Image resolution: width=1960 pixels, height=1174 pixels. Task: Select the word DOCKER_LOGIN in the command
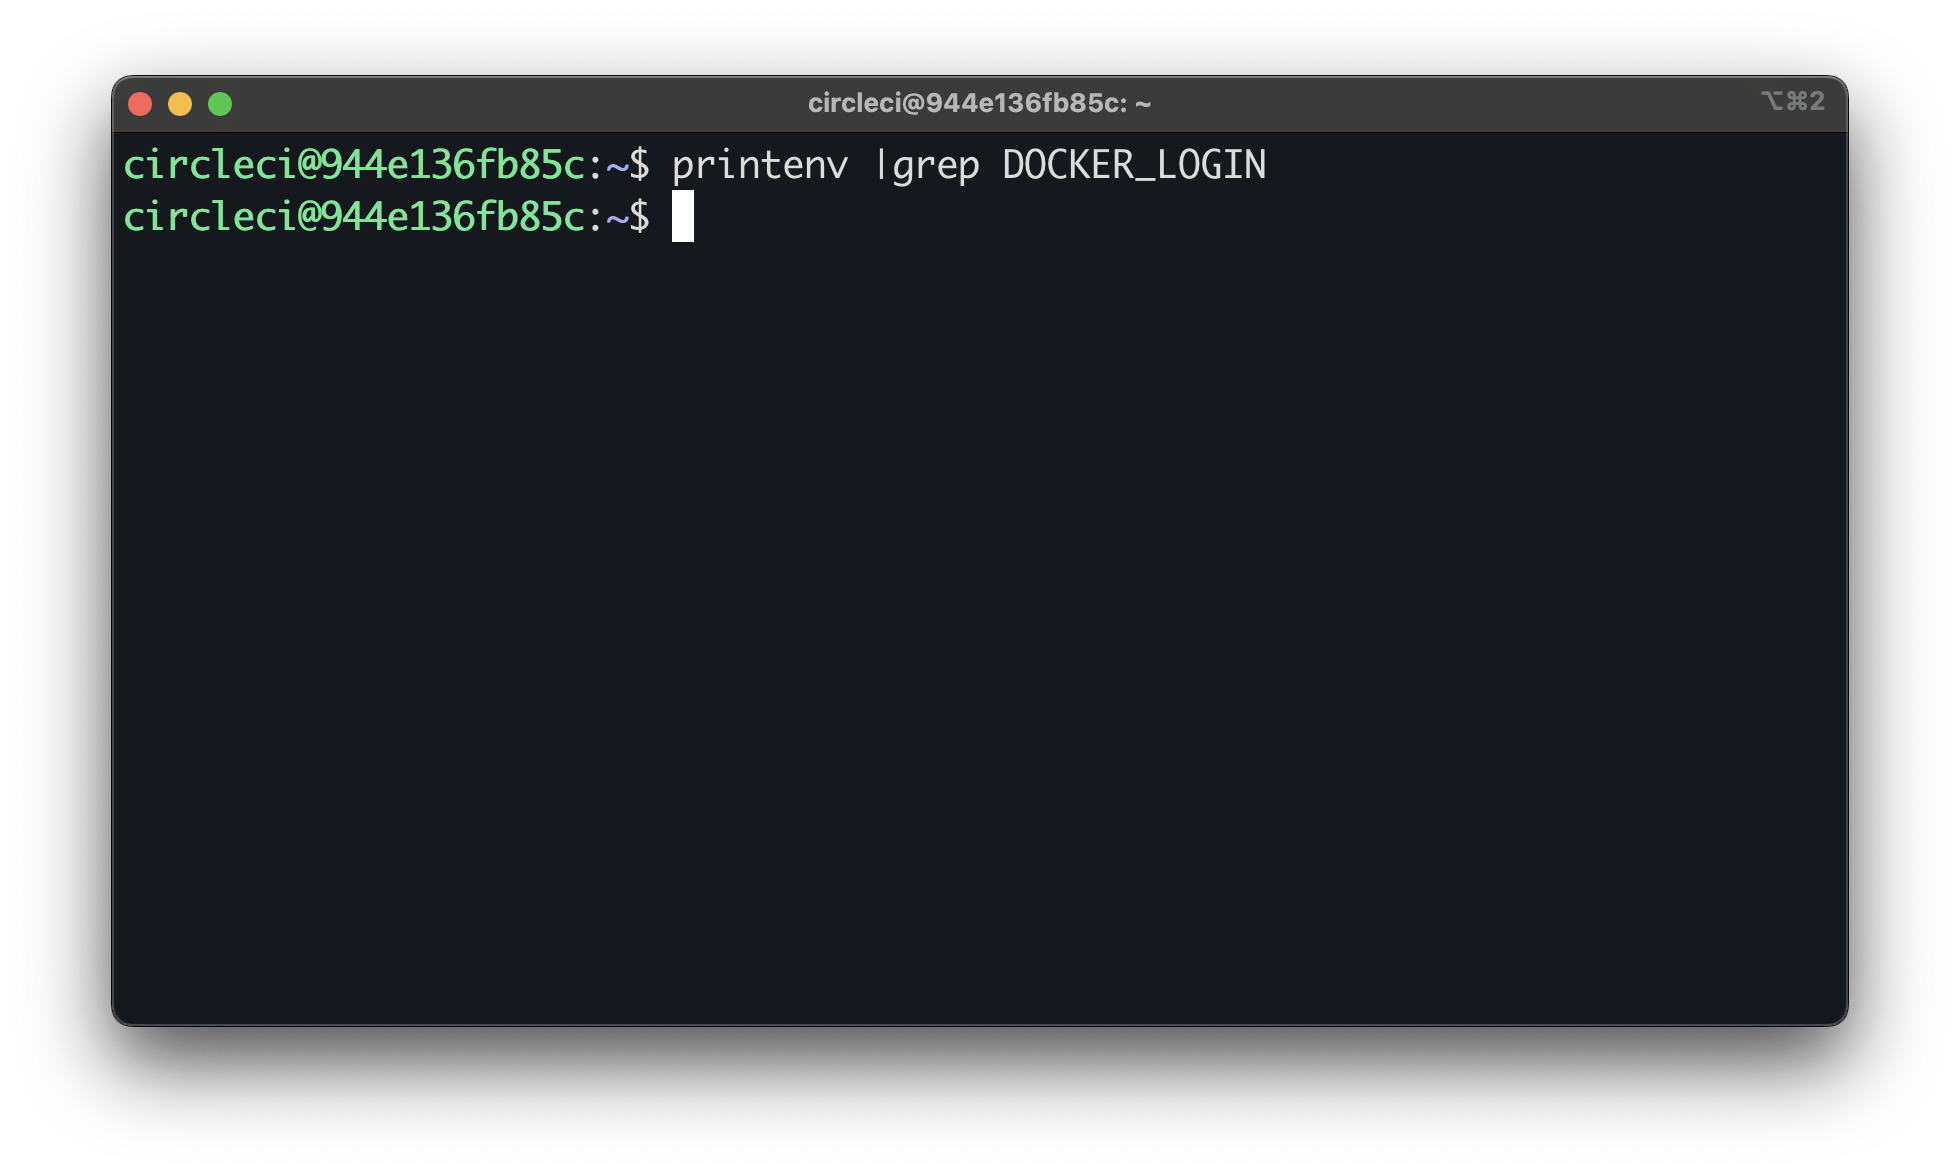point(1135,165)
